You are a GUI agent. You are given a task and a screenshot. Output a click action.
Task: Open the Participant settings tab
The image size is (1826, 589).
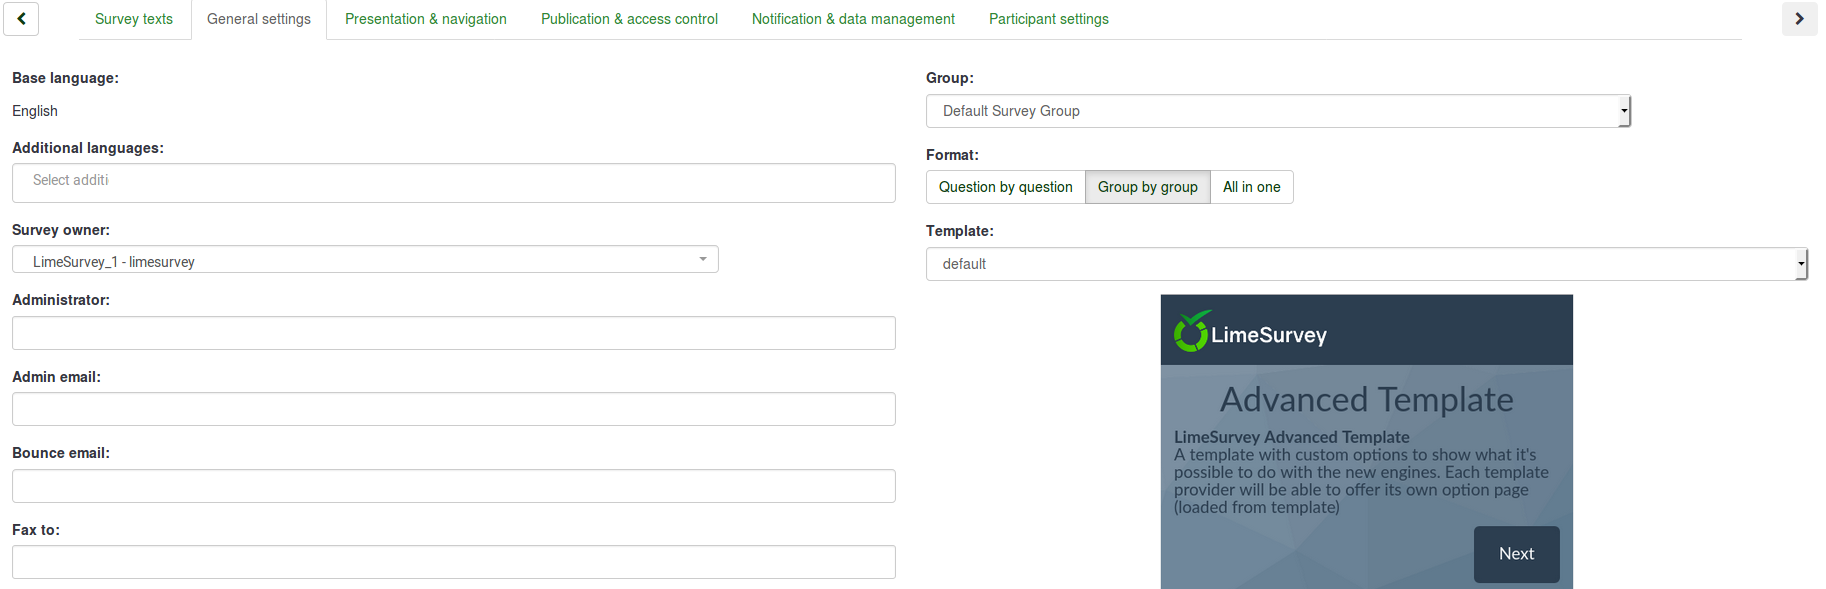click(1048, 19)
